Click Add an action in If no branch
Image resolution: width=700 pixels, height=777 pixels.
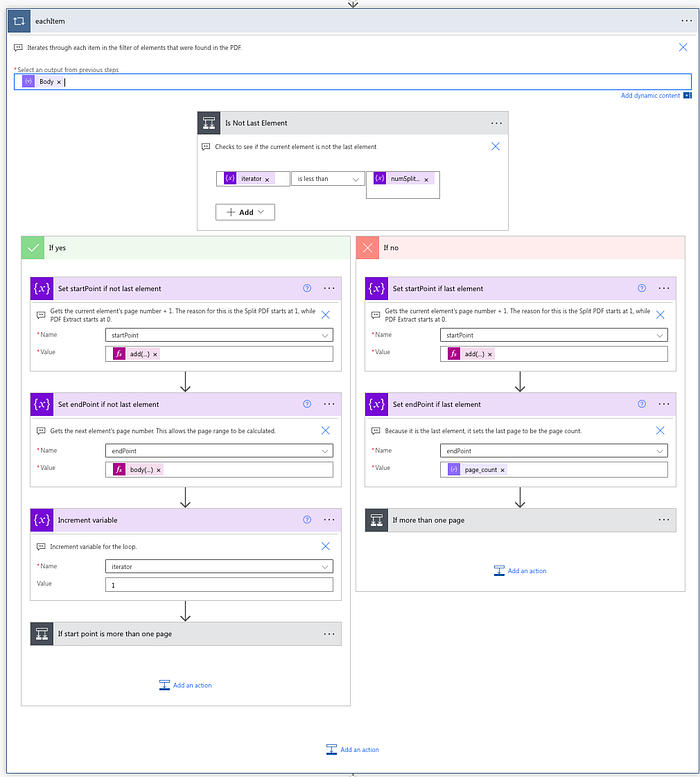[520, 571]
